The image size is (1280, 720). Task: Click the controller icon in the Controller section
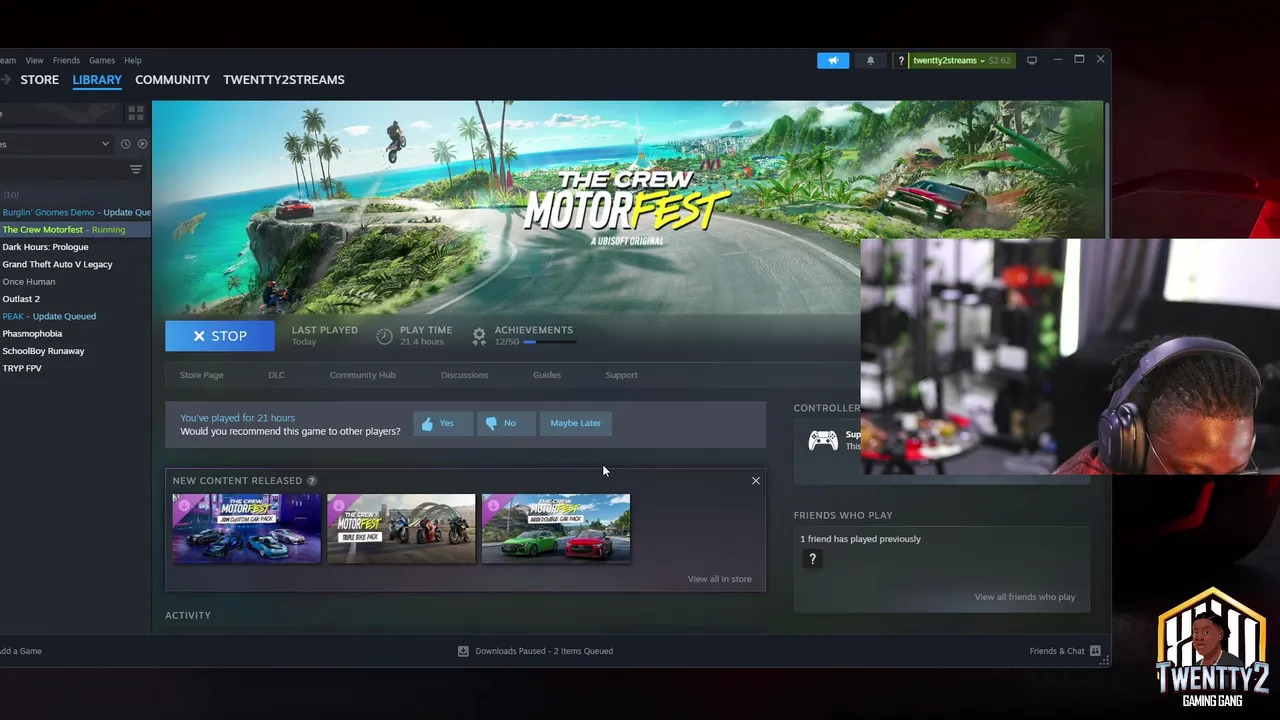pos(823,440)
